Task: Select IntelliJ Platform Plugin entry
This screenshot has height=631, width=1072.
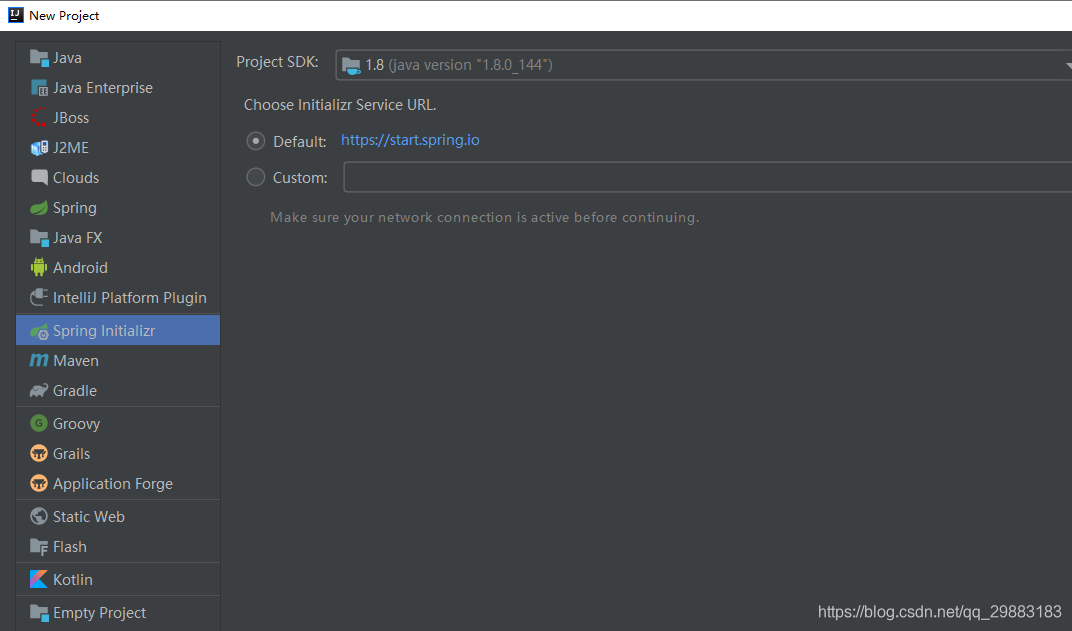Action: 118,297
